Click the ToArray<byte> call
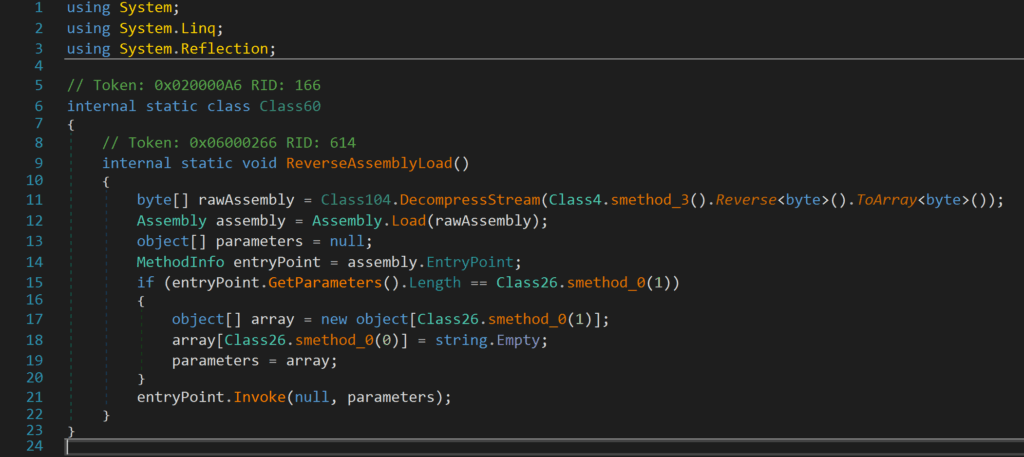 click(x=914, y=200)
